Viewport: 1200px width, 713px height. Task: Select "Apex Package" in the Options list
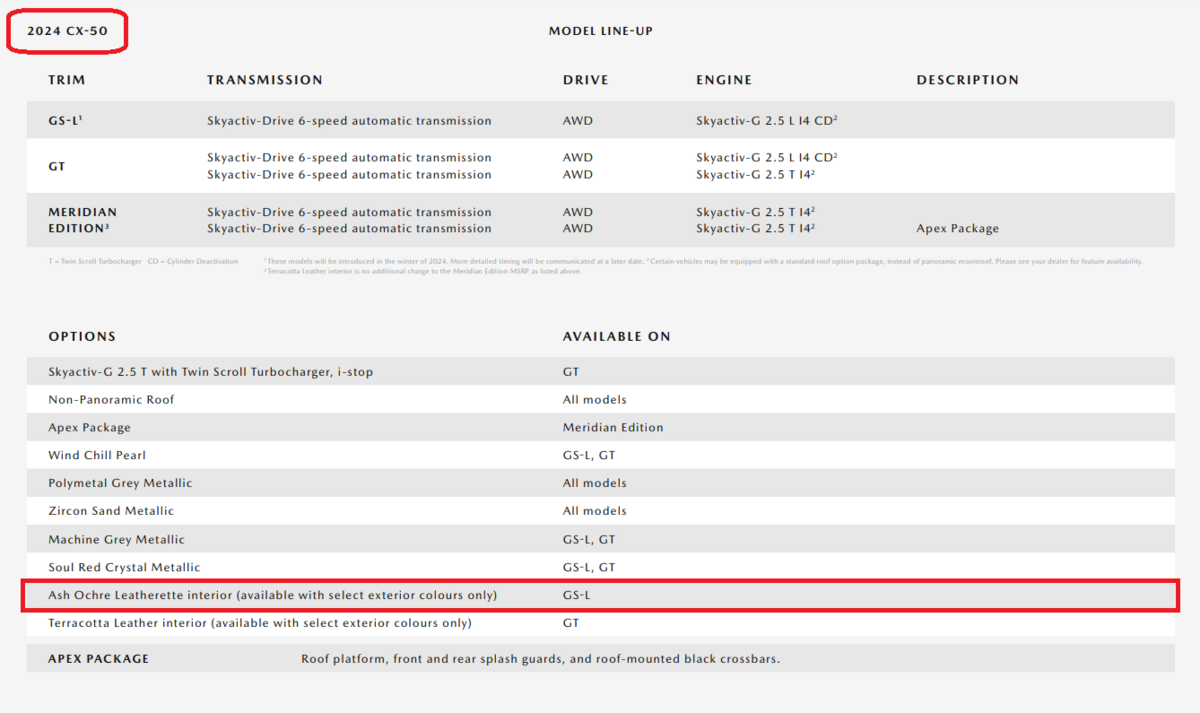pyautogui.click(x=89, y=427)
